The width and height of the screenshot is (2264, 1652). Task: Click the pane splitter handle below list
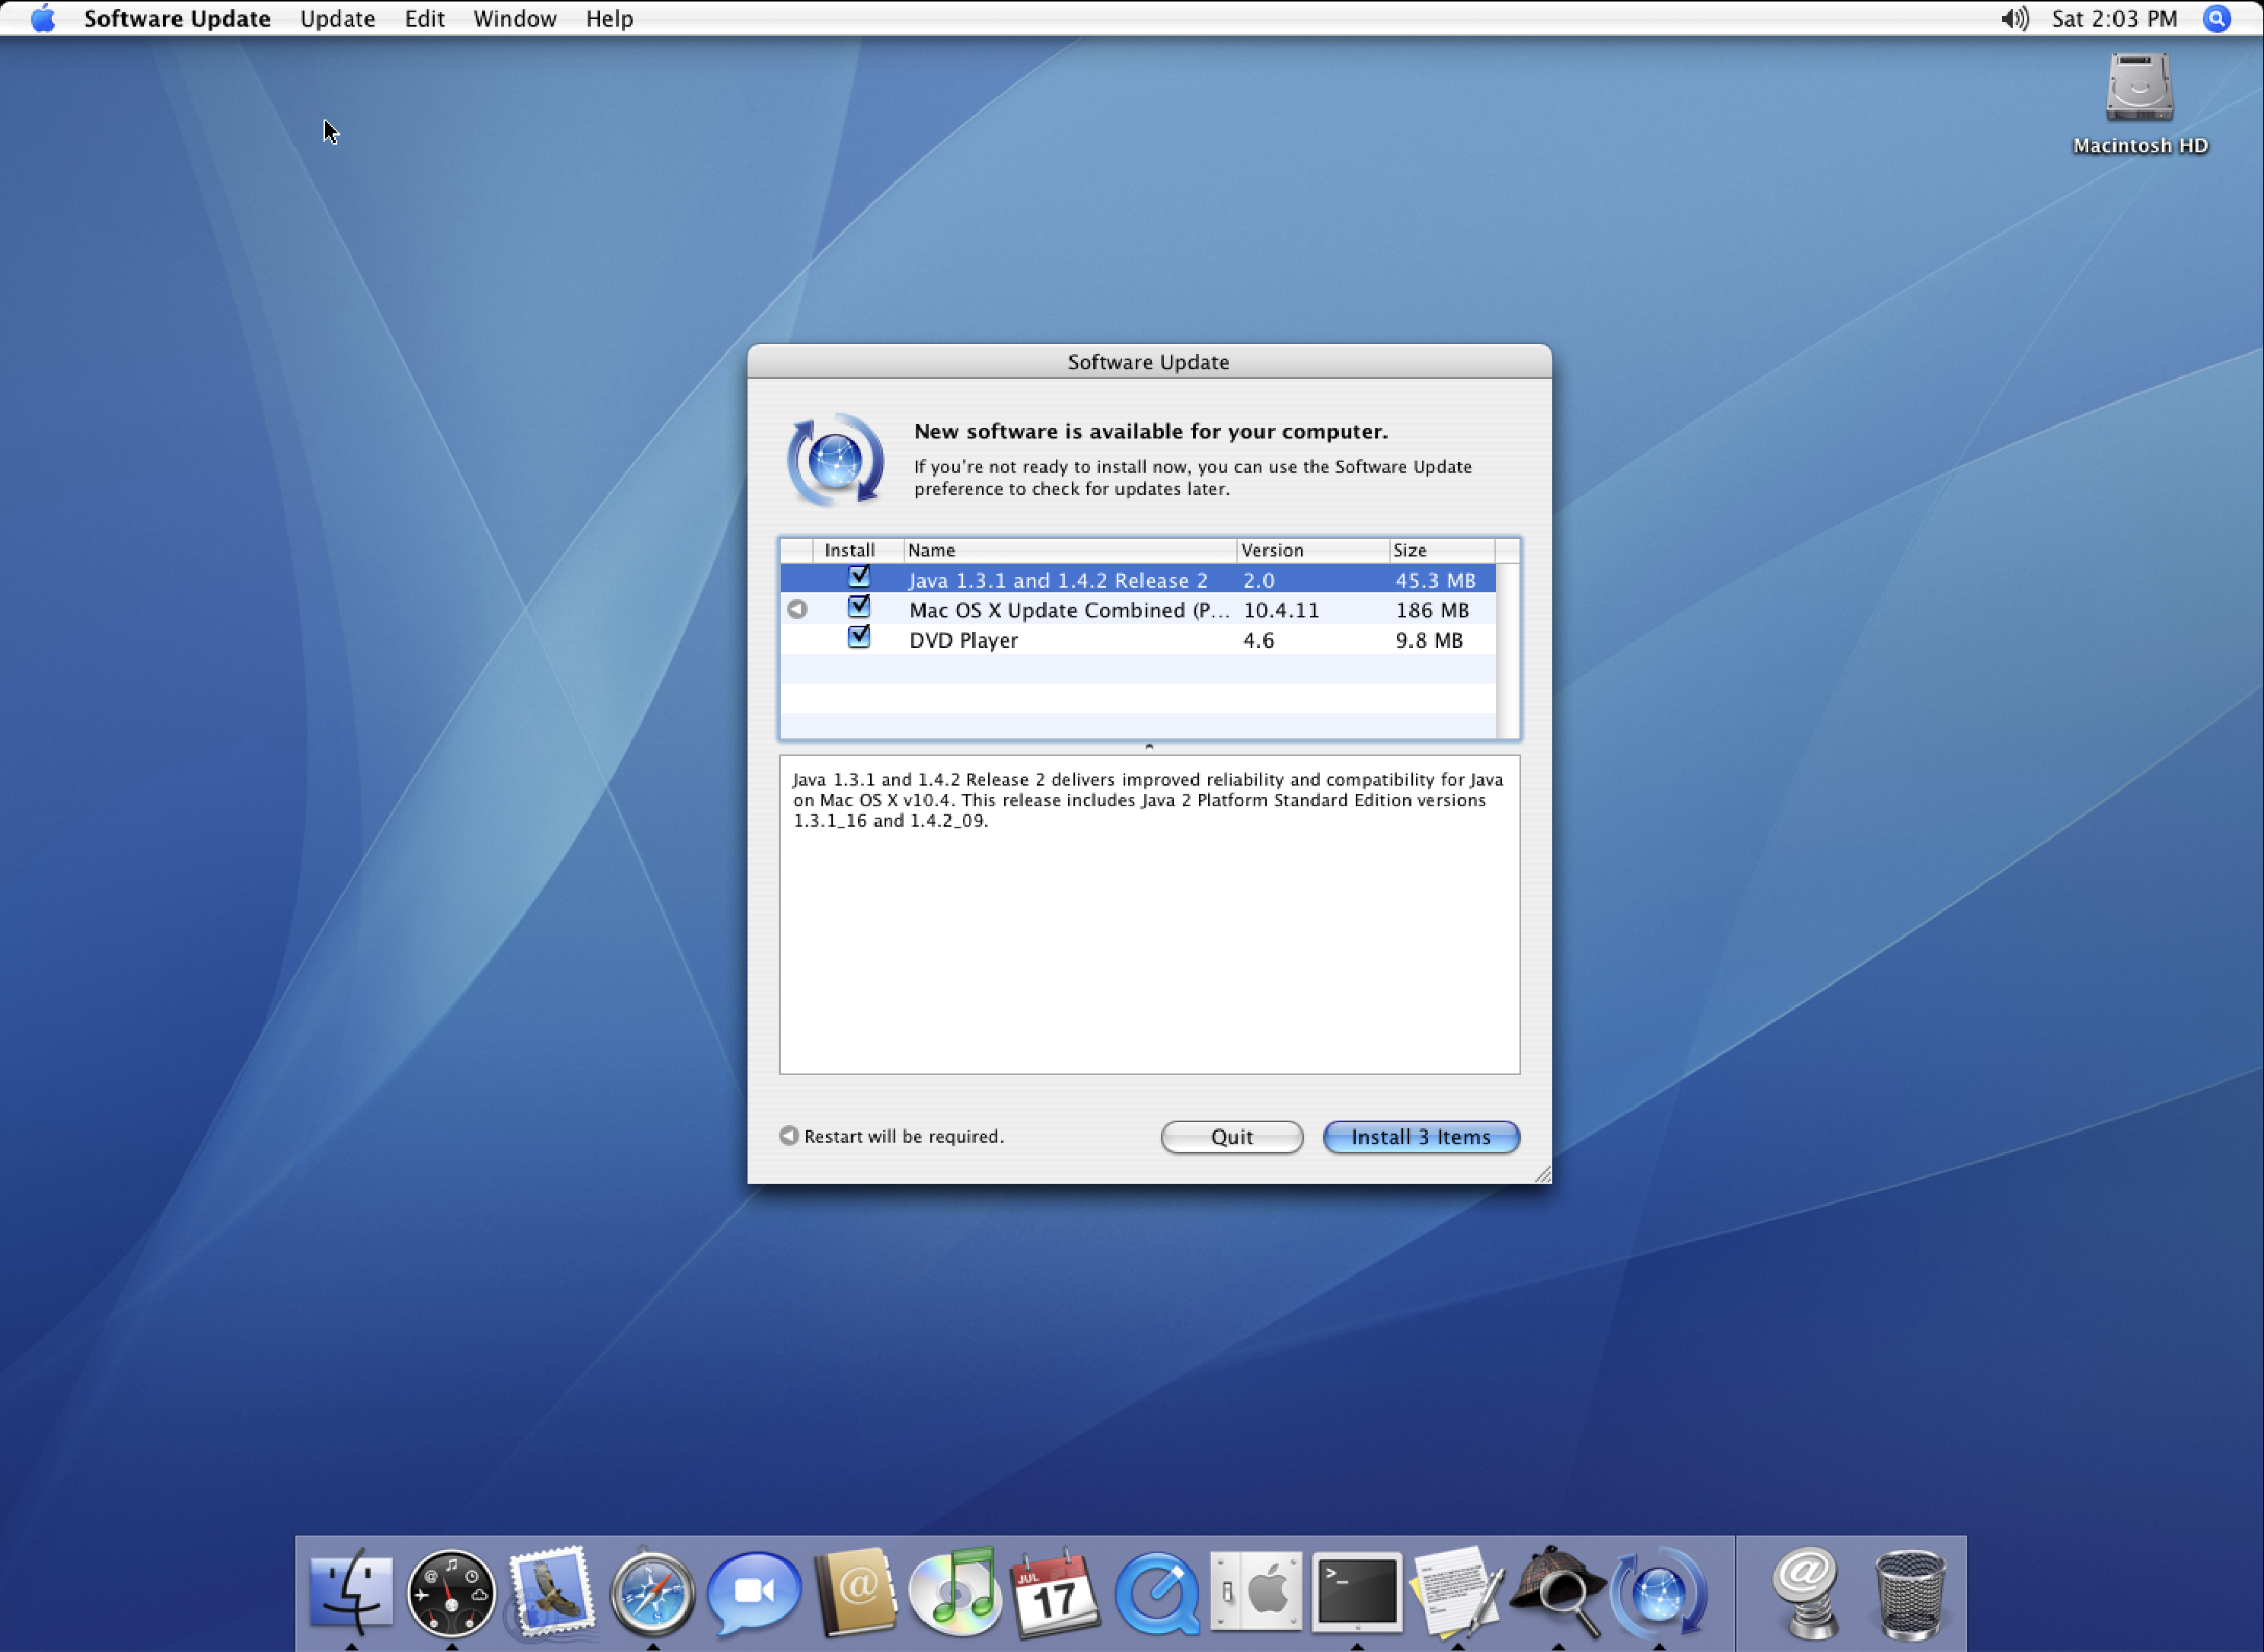[x=1149, y=747]
